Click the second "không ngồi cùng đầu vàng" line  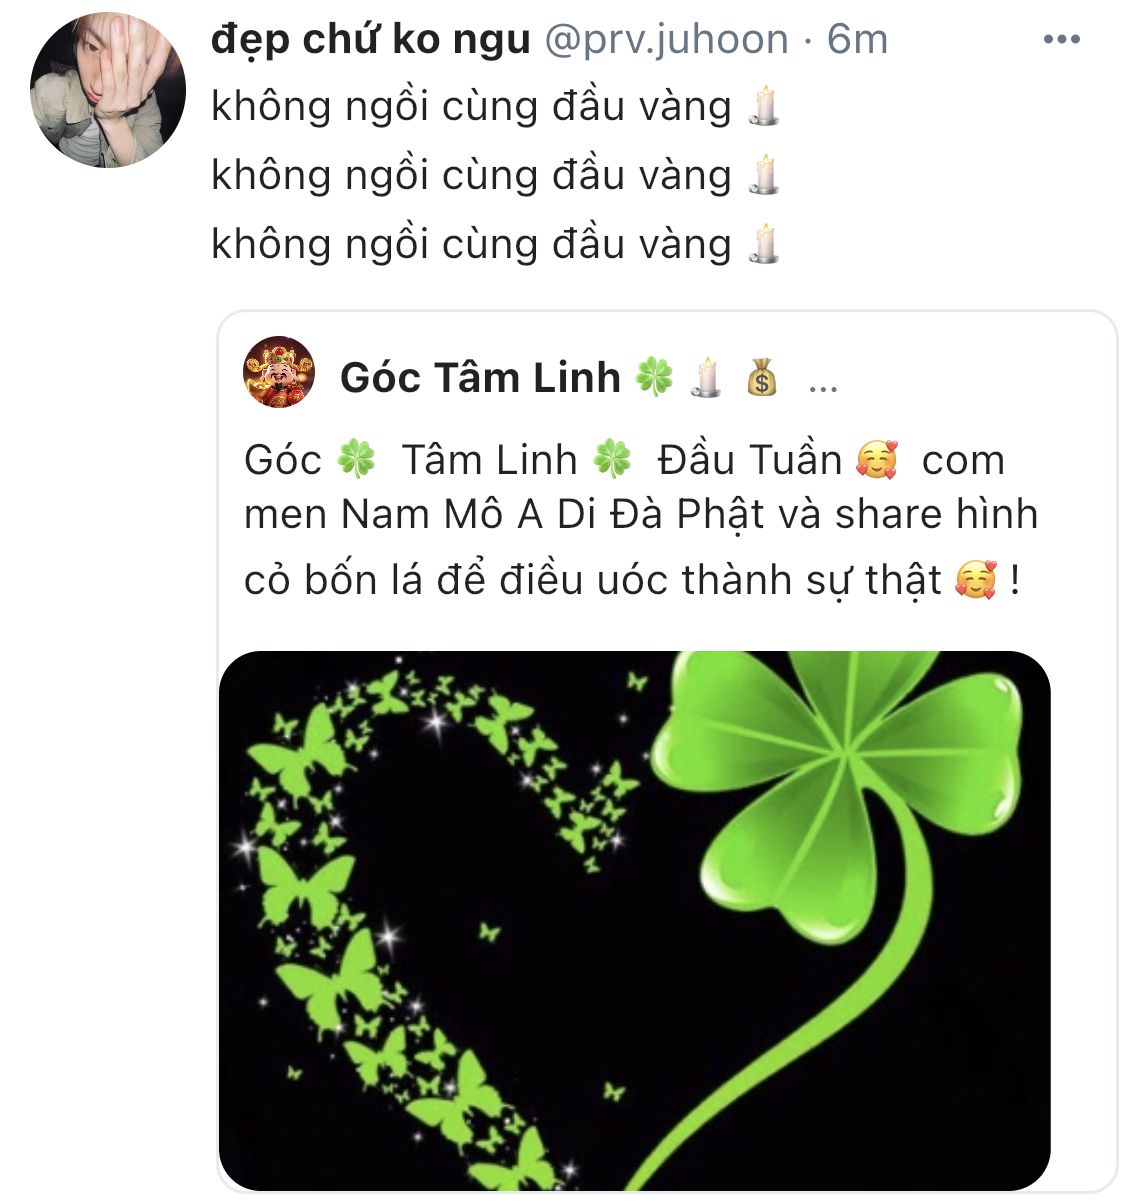(471, 176)
